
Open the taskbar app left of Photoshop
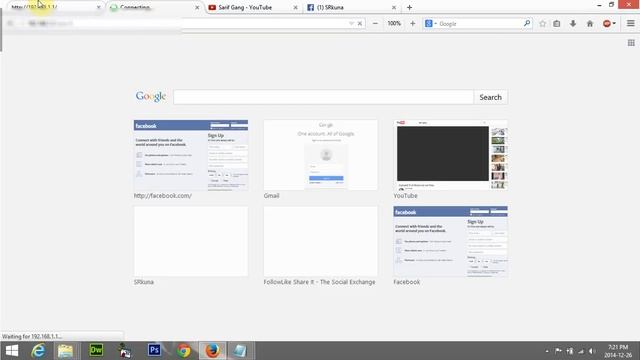125,351
